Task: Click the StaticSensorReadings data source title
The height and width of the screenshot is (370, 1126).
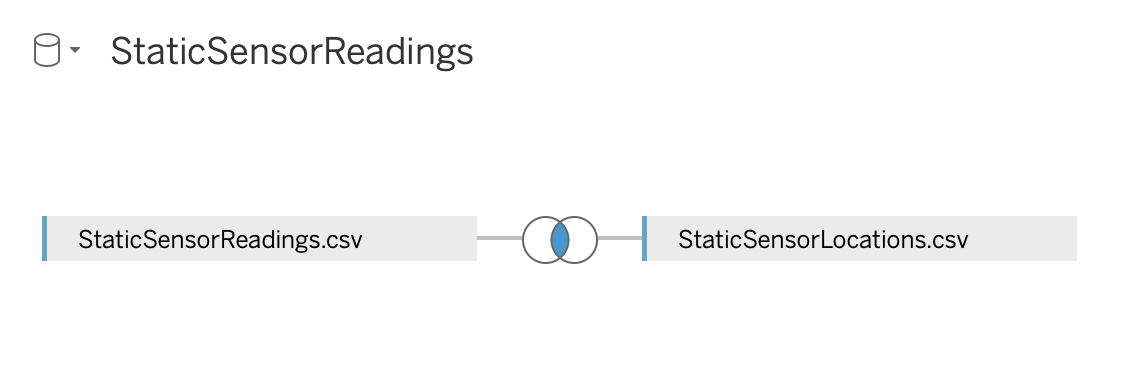Action: [292, 52]
